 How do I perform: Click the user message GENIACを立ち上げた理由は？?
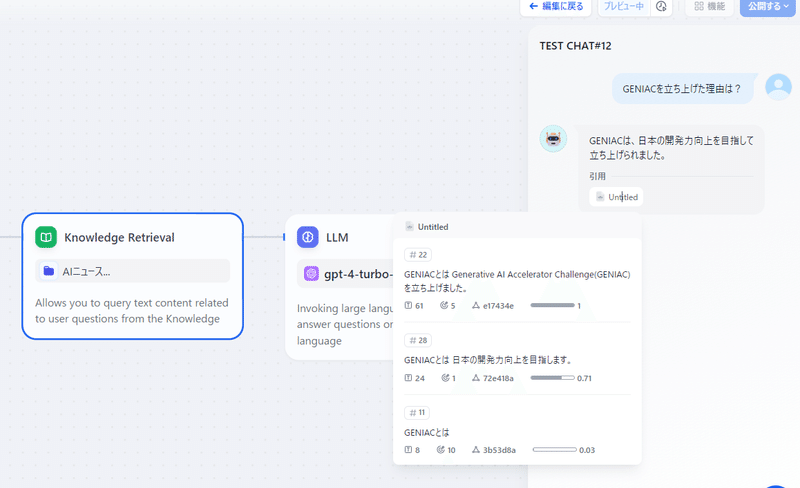682,89
